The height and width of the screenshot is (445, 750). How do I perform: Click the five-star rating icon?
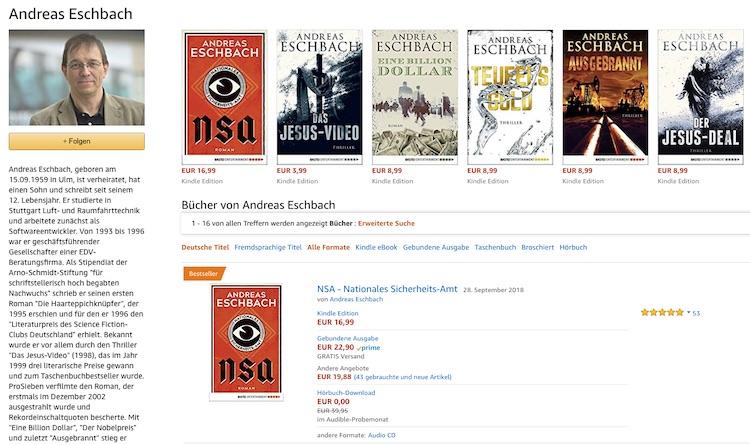(x=662, y=312)
